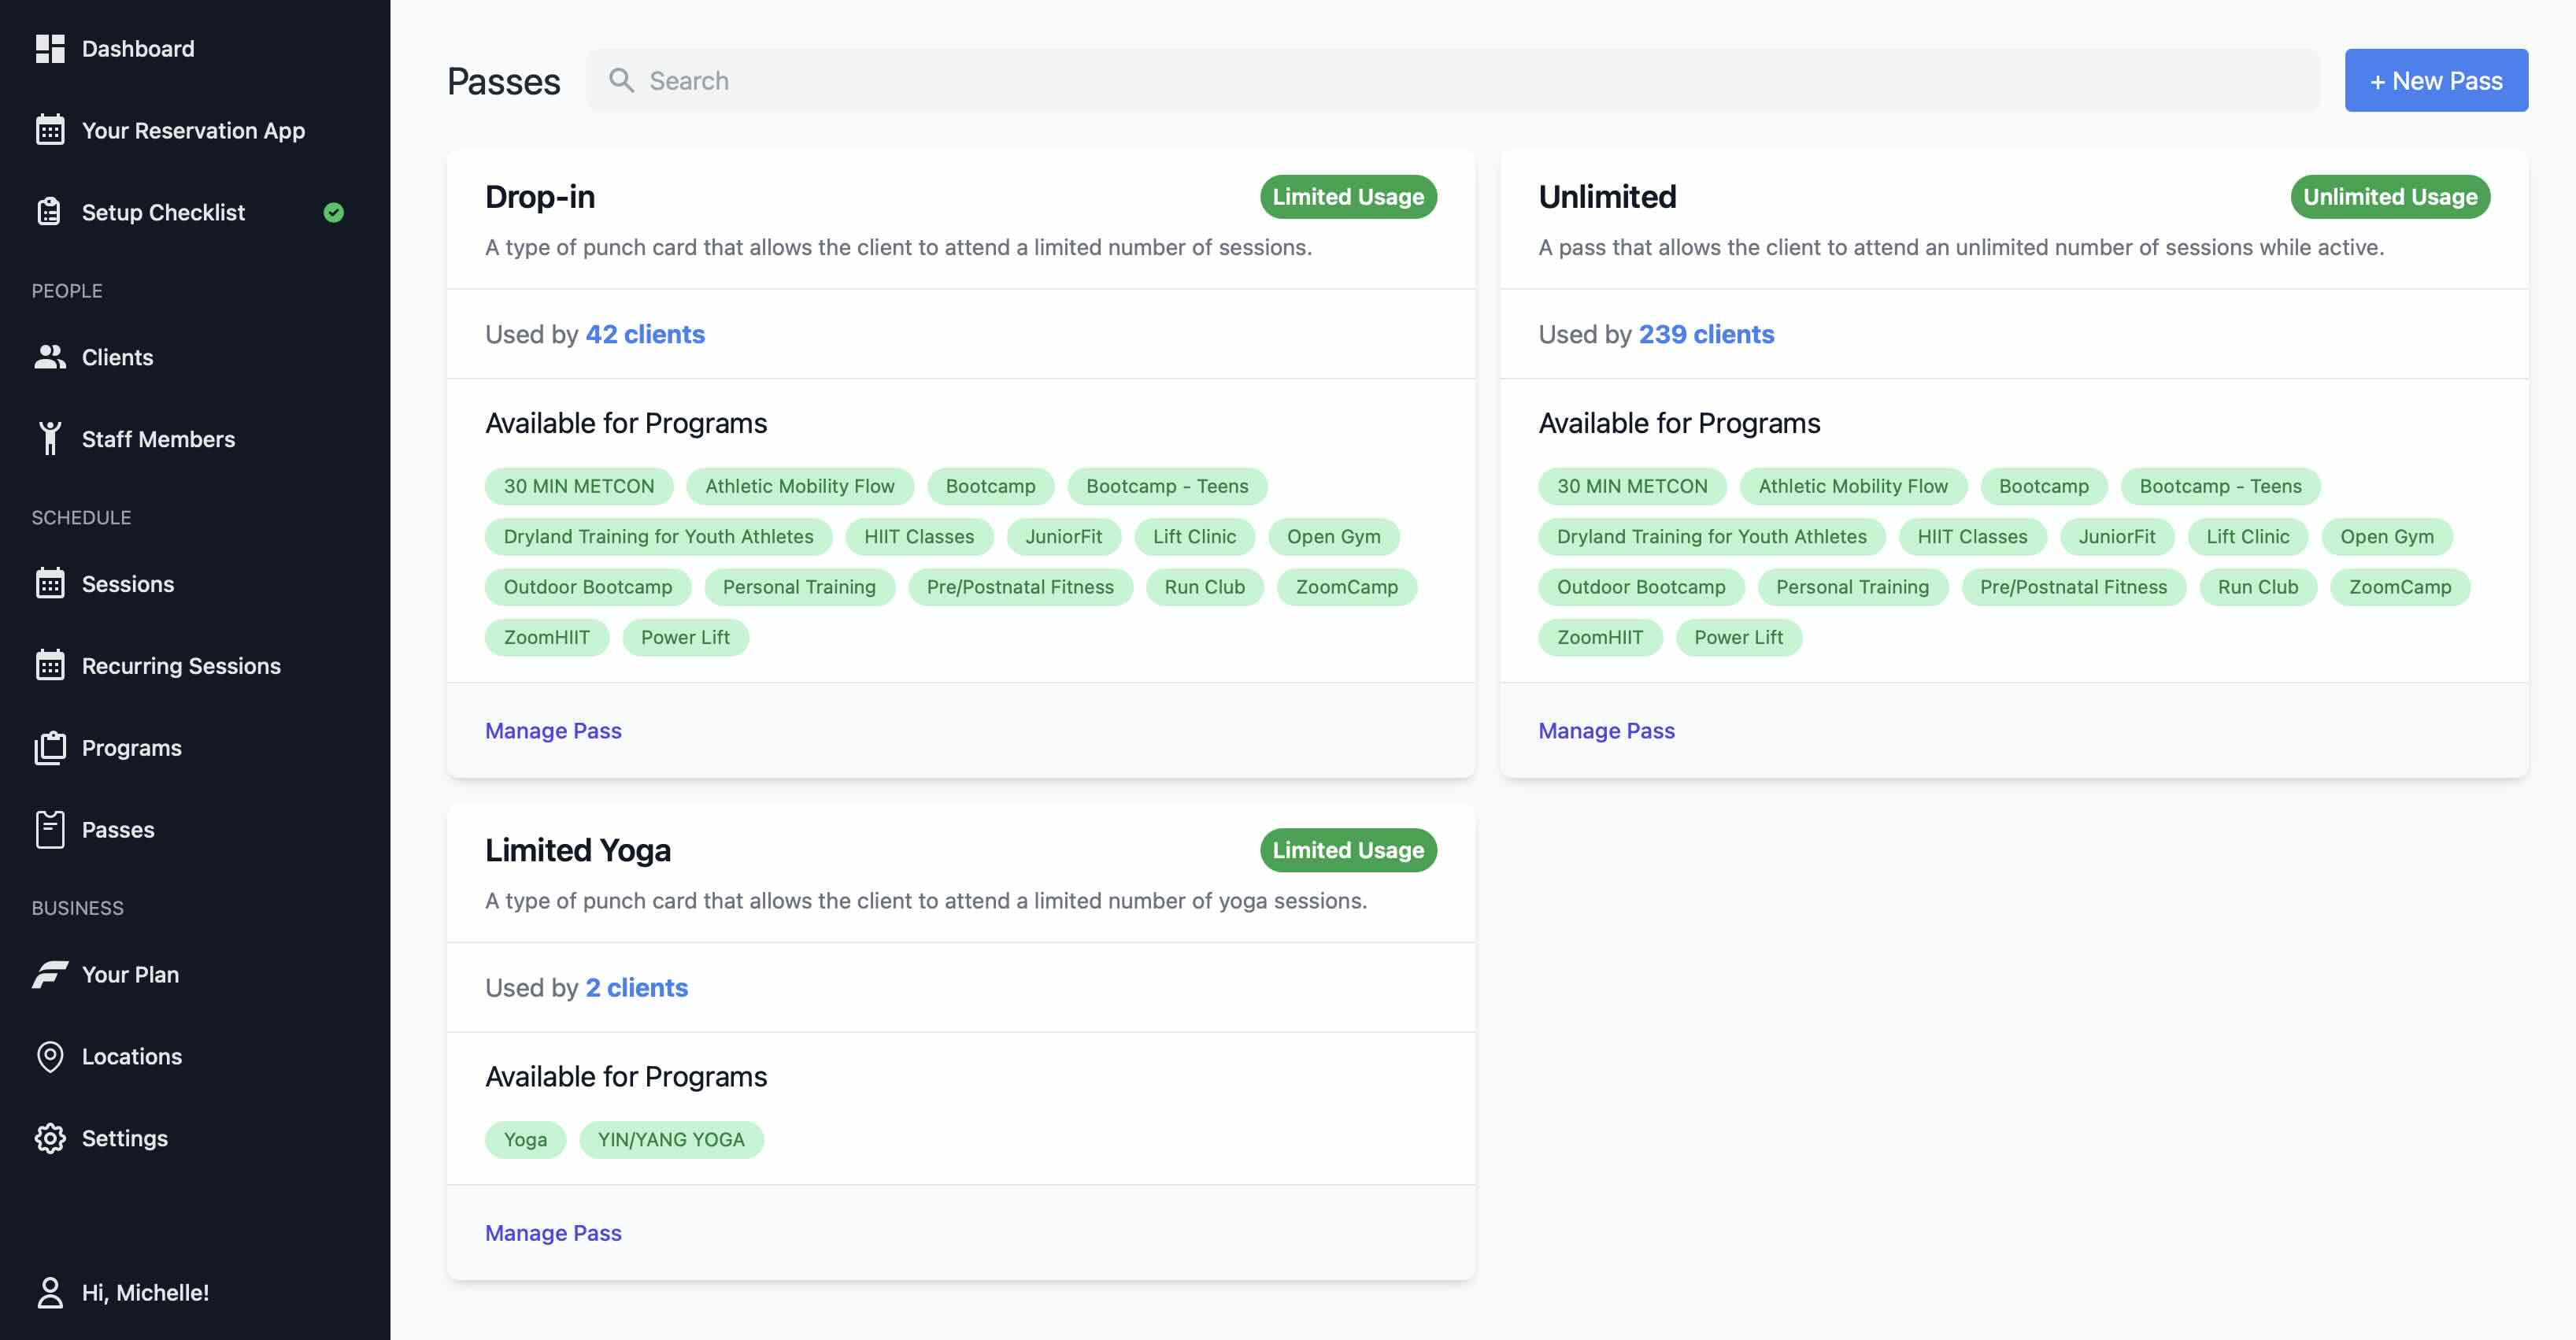
Task: Click the Programs briefcase icon
Action: point(50,747)
